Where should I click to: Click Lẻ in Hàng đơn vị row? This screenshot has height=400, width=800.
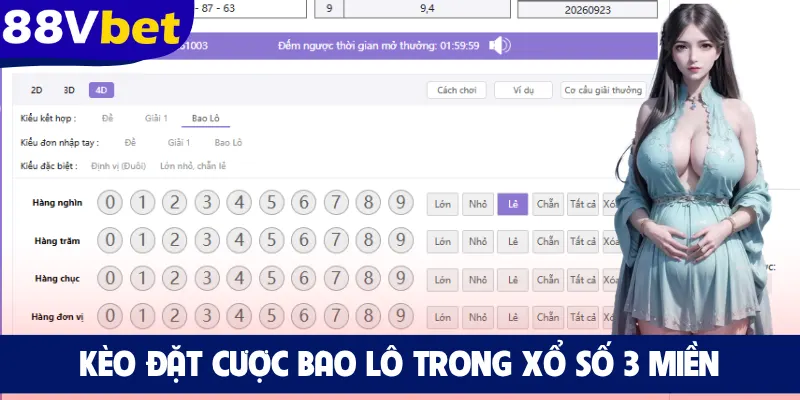(x=513, y=318)
